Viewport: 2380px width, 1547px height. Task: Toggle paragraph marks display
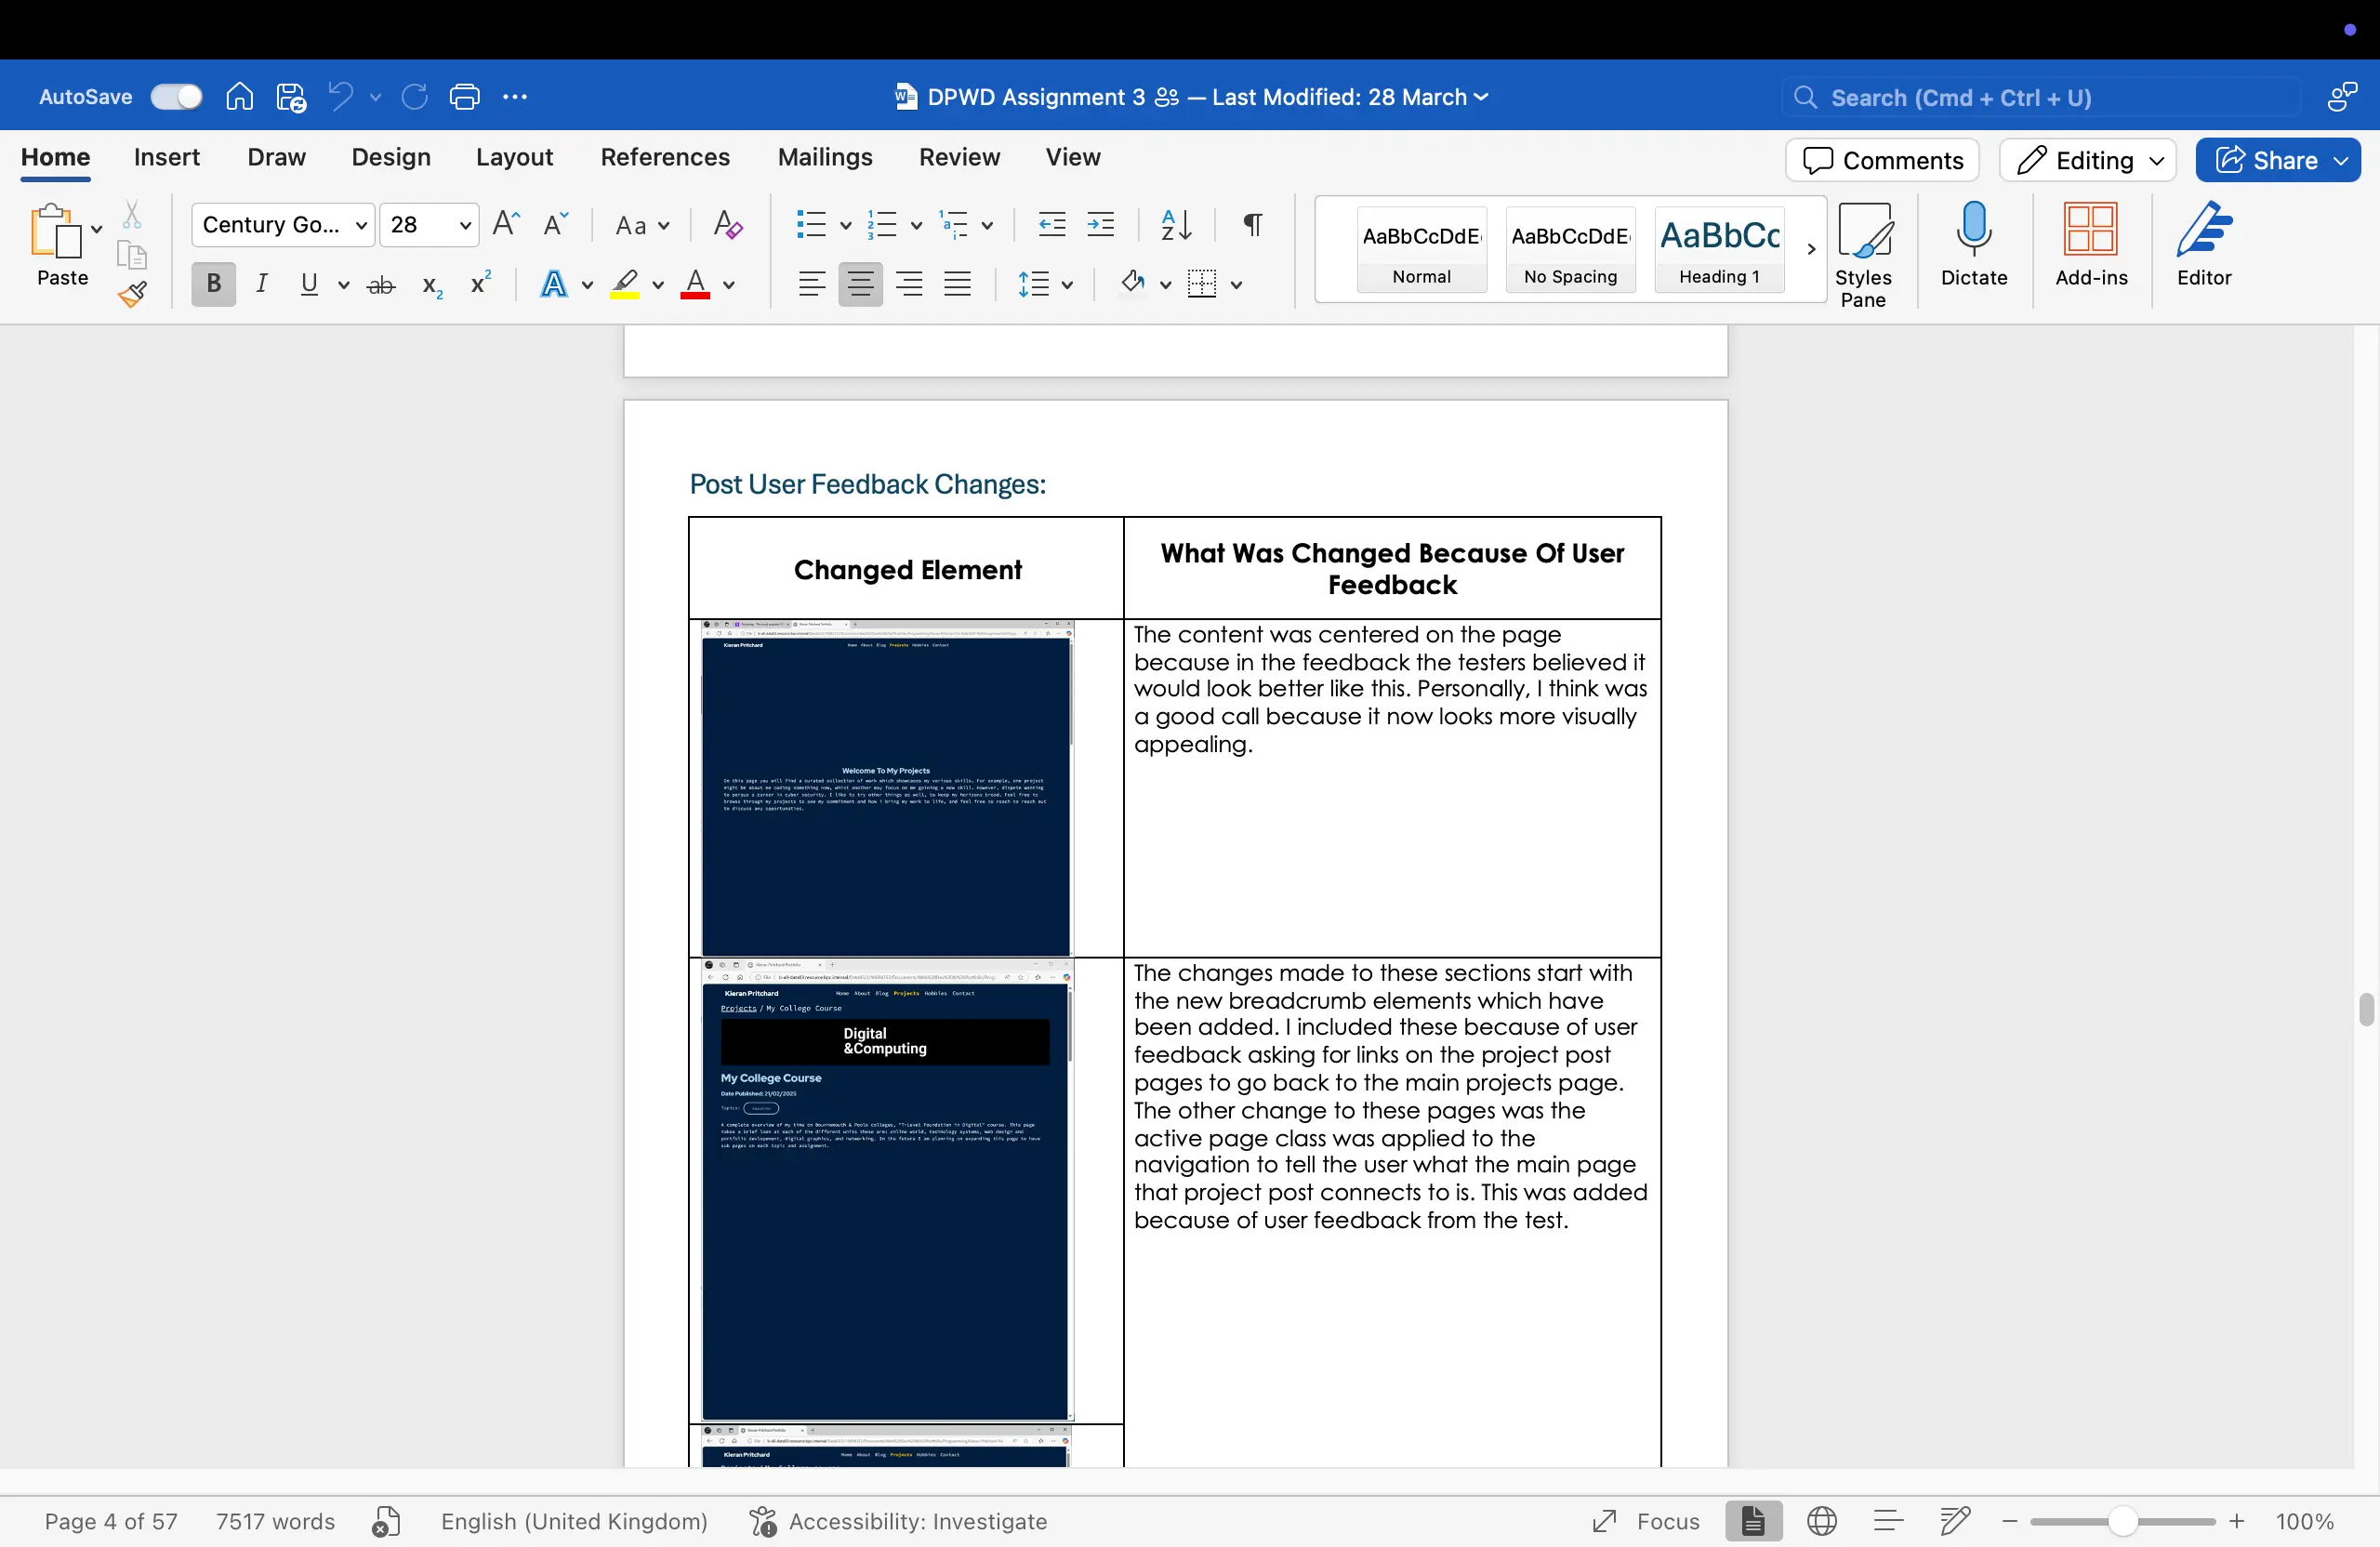(x=1251, y=225)
